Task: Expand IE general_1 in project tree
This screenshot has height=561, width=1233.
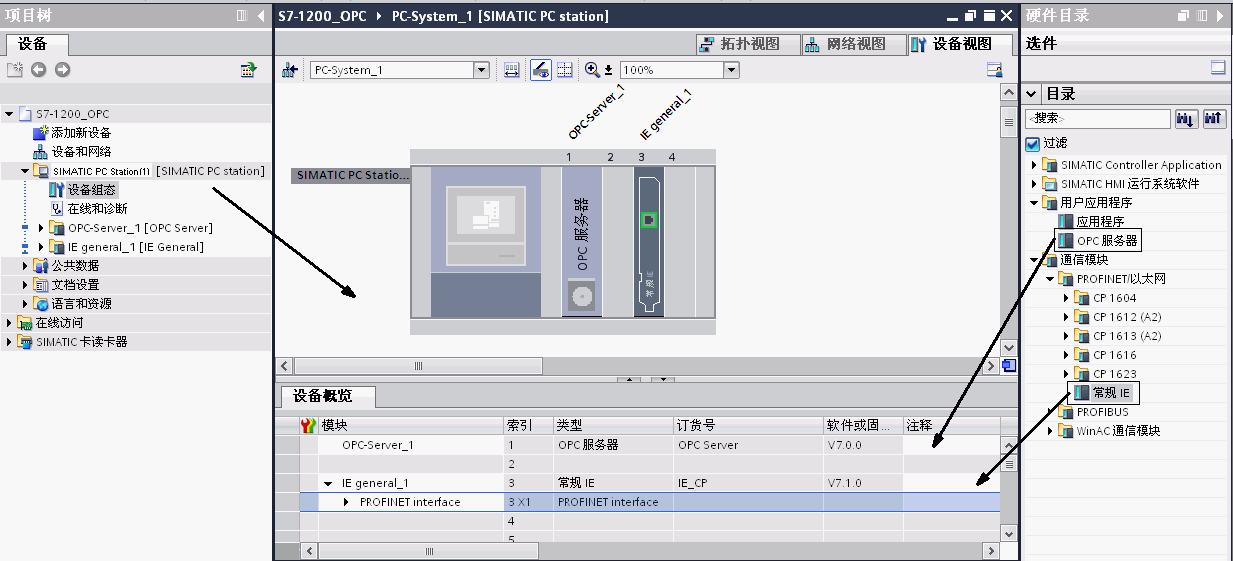Action: coord(41,247)
